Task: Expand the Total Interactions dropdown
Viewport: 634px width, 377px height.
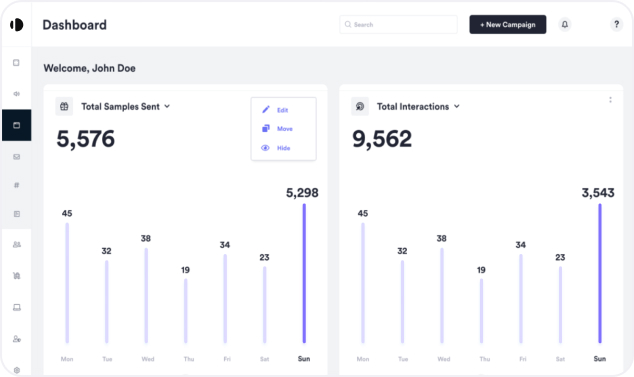Action: pyautogui.click(x=456, y=106)
